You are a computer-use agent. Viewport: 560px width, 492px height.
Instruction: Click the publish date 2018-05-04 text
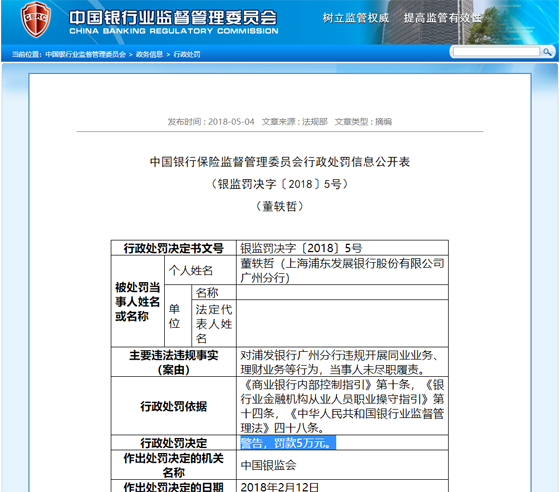pos(211,122)
